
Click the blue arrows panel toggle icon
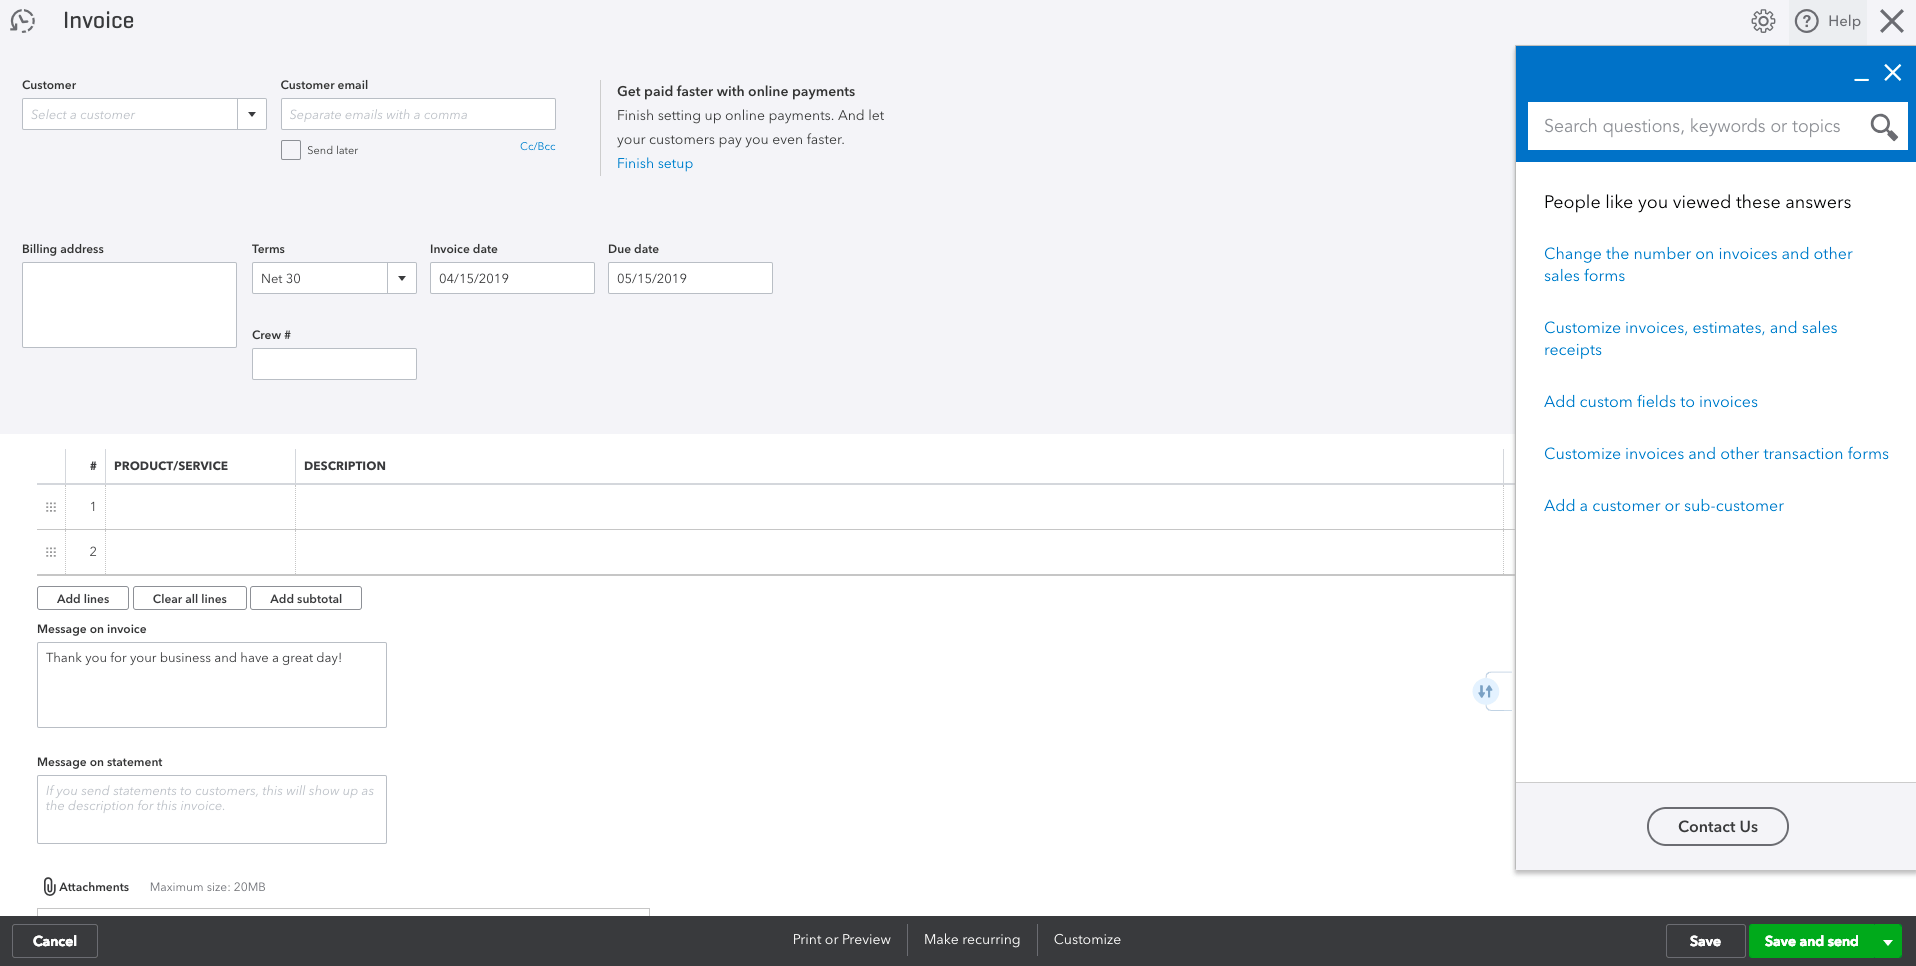point(1485,691)
